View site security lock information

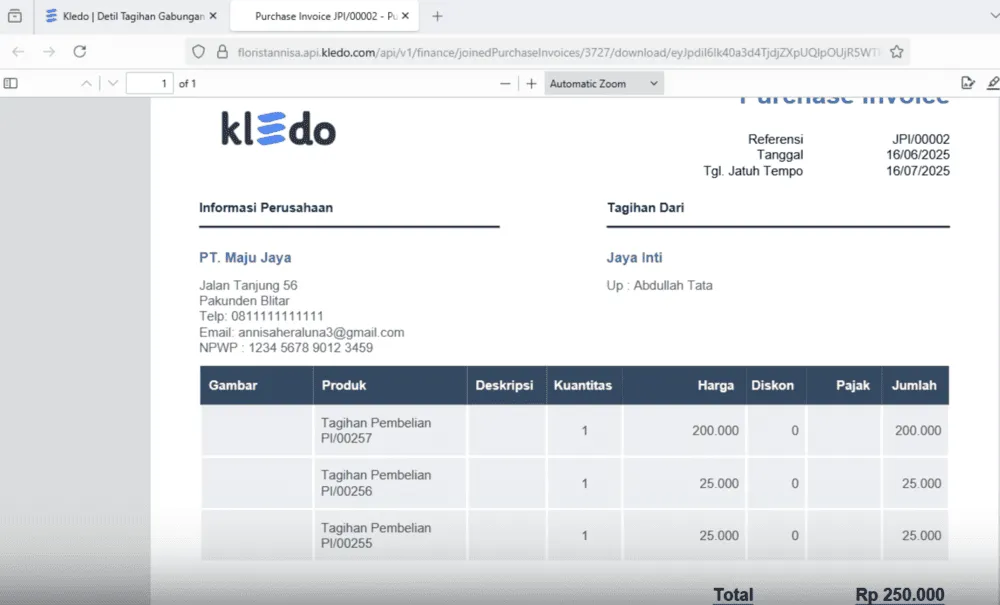[x=222, y=52]
